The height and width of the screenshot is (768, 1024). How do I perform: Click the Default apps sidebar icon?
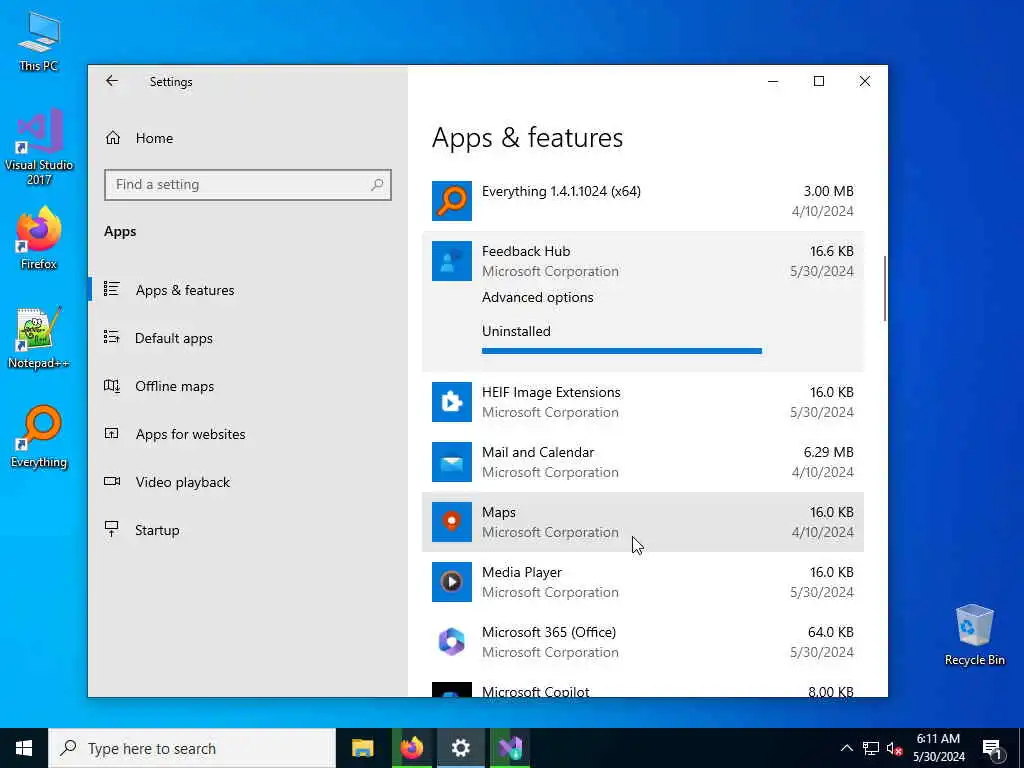pyautogui.click(x=112, y=337)
